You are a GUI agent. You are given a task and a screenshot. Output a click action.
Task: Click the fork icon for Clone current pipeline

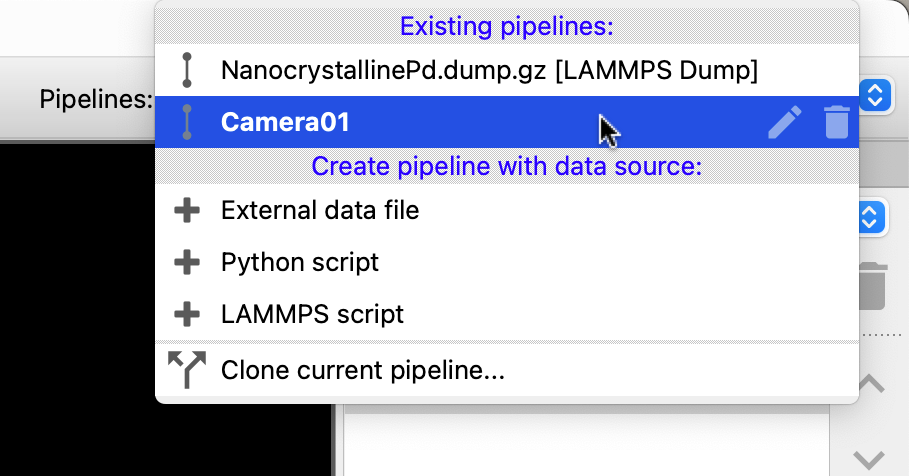(x=186, y=371)
